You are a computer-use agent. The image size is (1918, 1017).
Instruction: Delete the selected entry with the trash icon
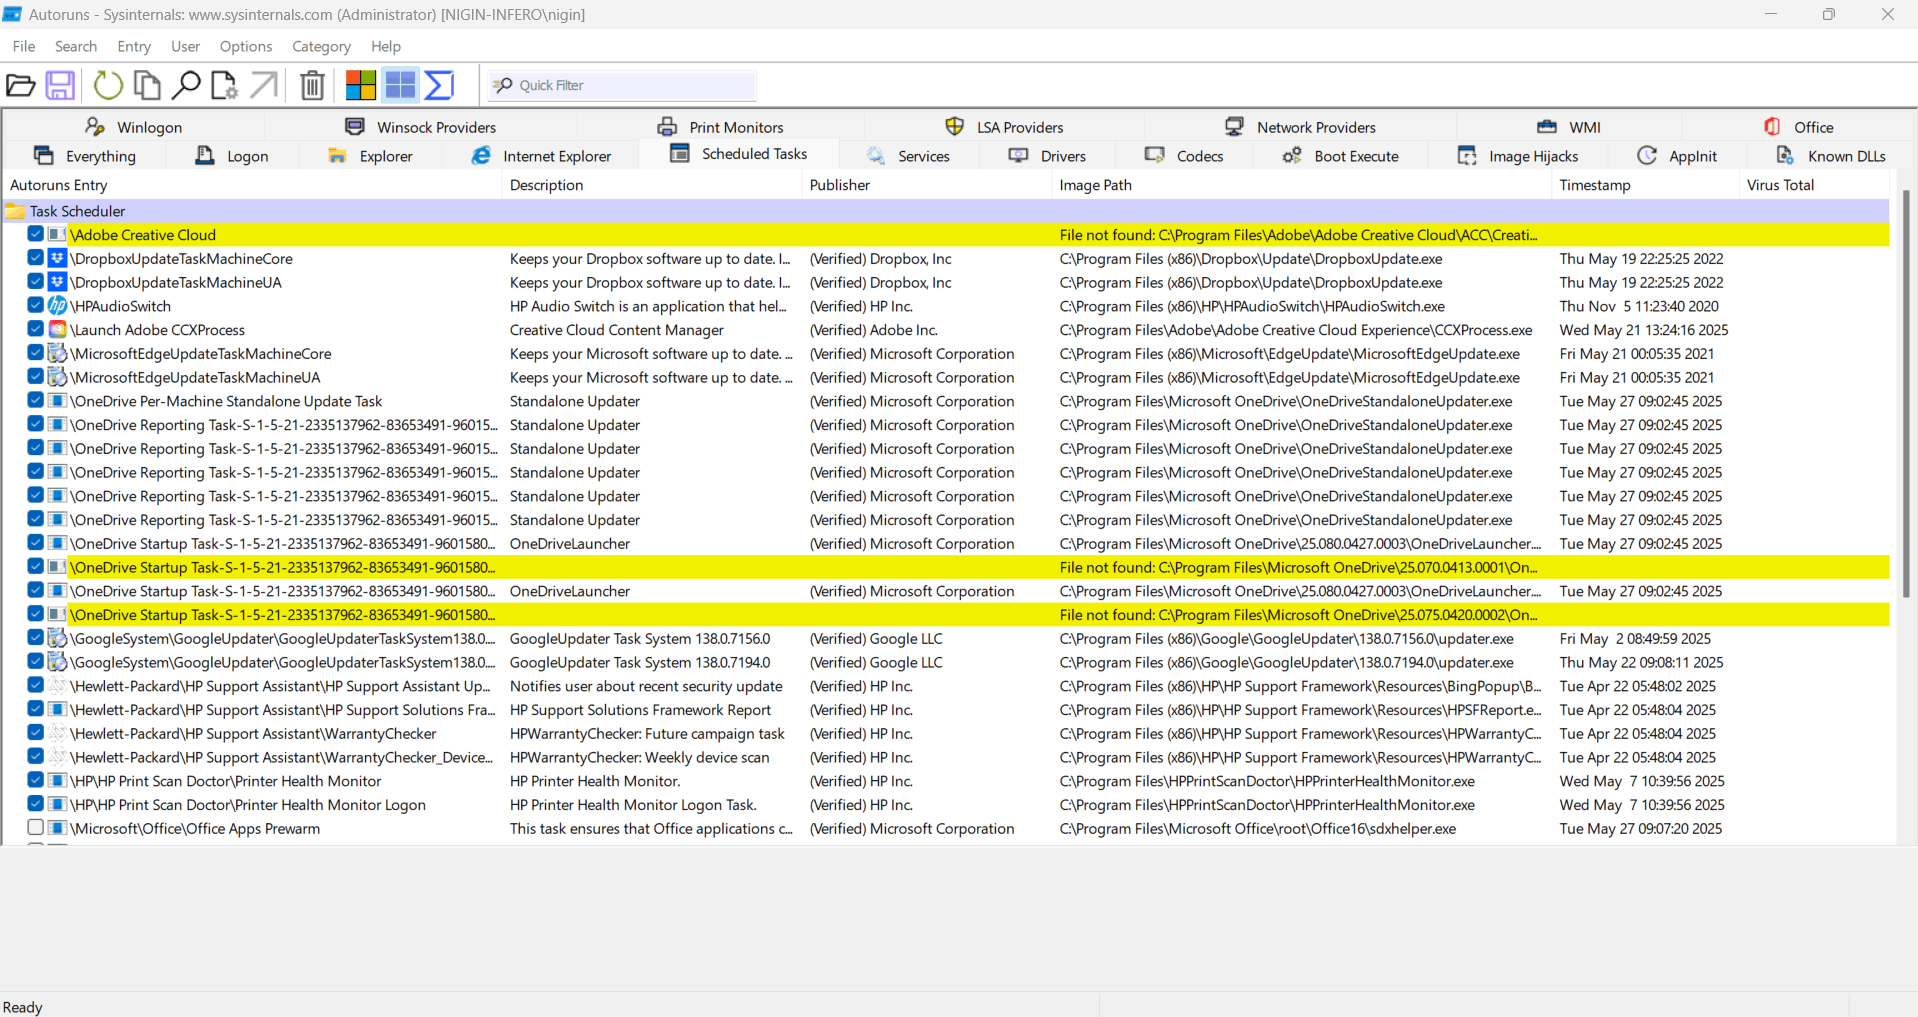[311, 85]
